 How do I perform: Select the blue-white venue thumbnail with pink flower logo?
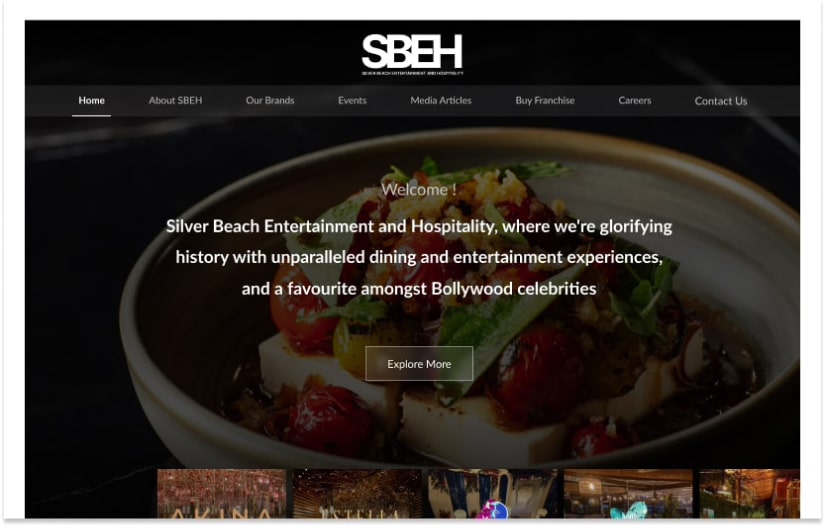(x=493, y=493)
